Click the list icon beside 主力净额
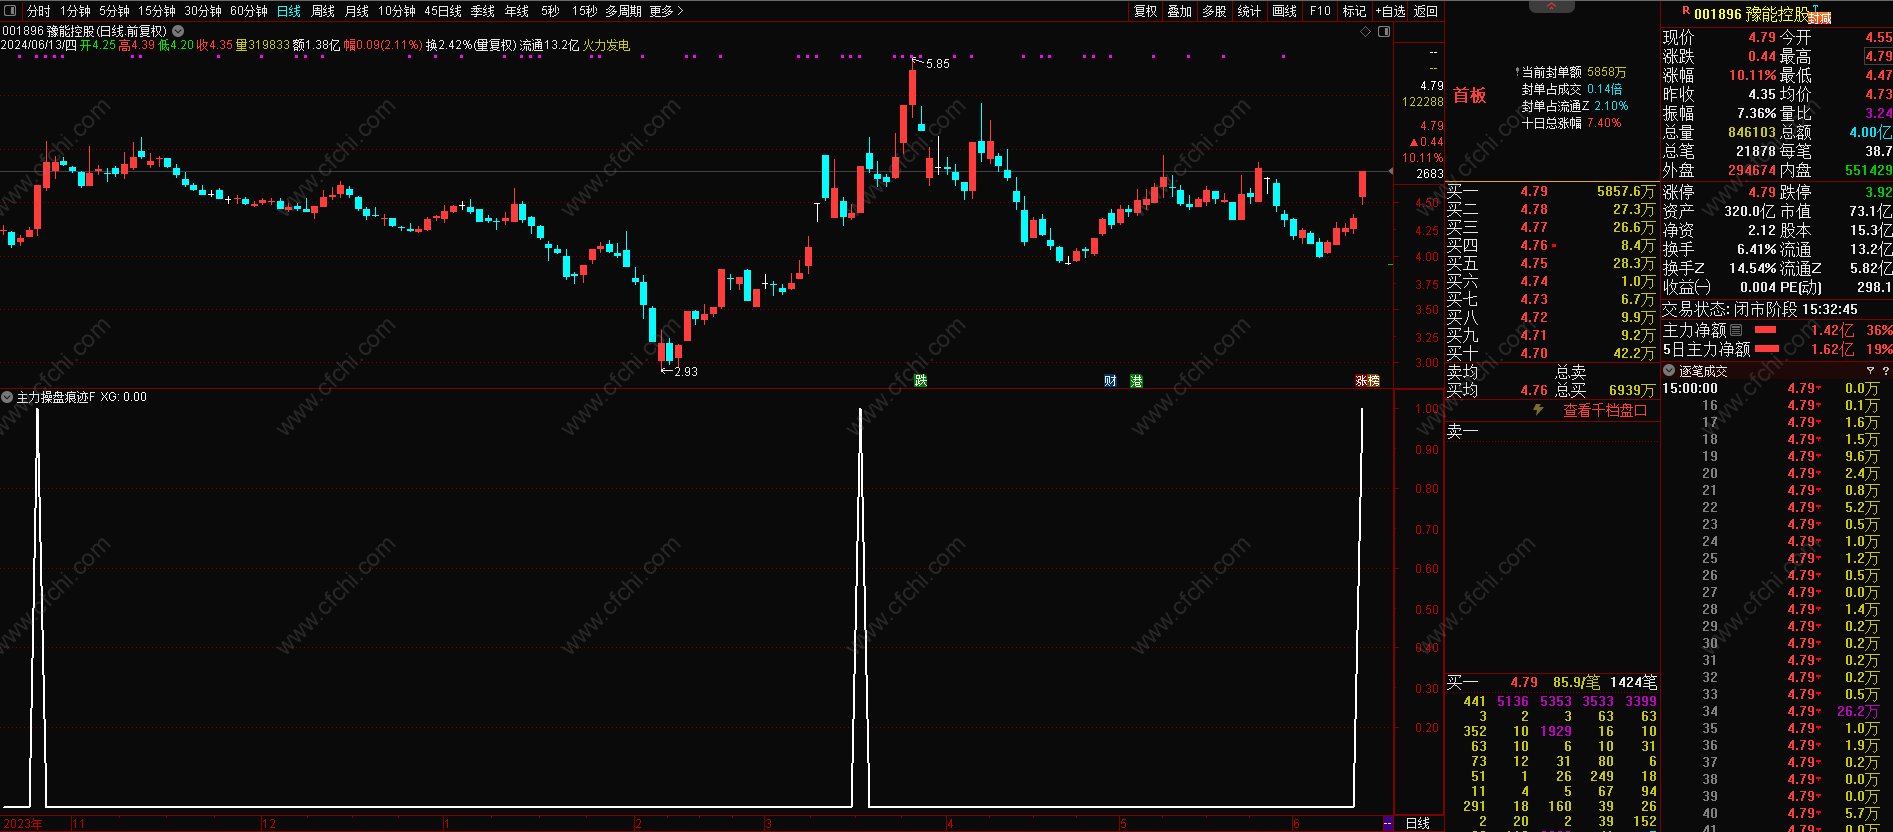The image size is (1893, 832). (x=1736, y=330)
